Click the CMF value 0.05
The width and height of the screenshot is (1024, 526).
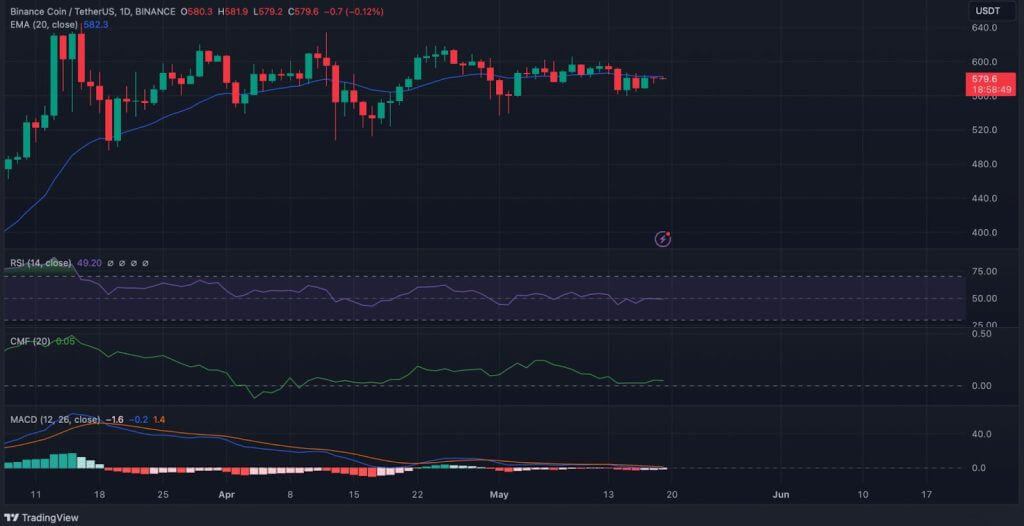click(65, 340)
